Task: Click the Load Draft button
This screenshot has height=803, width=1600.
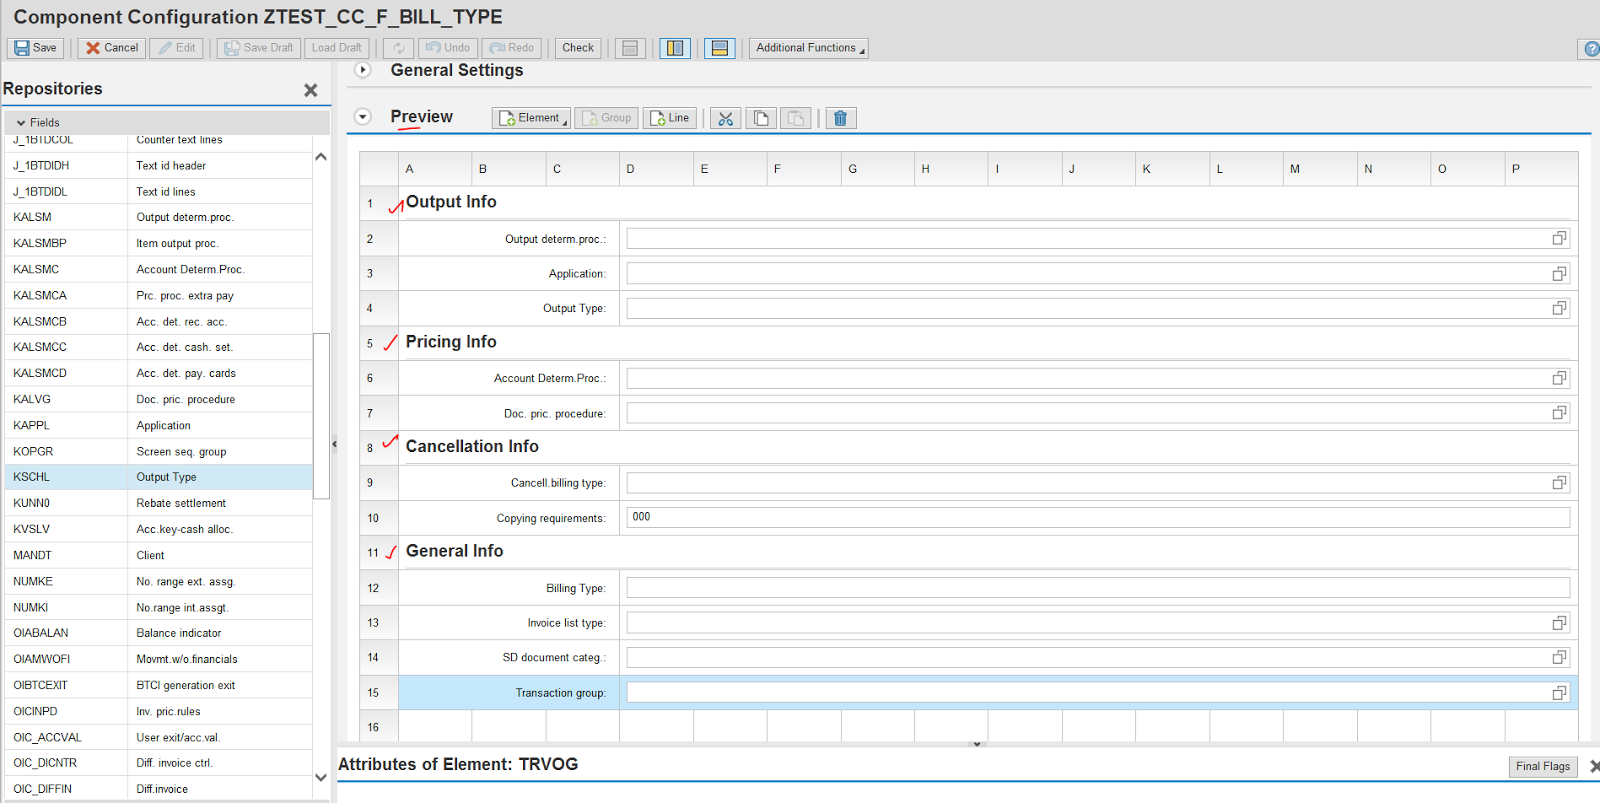Action: pyautogui.click(x=337, y=48)
